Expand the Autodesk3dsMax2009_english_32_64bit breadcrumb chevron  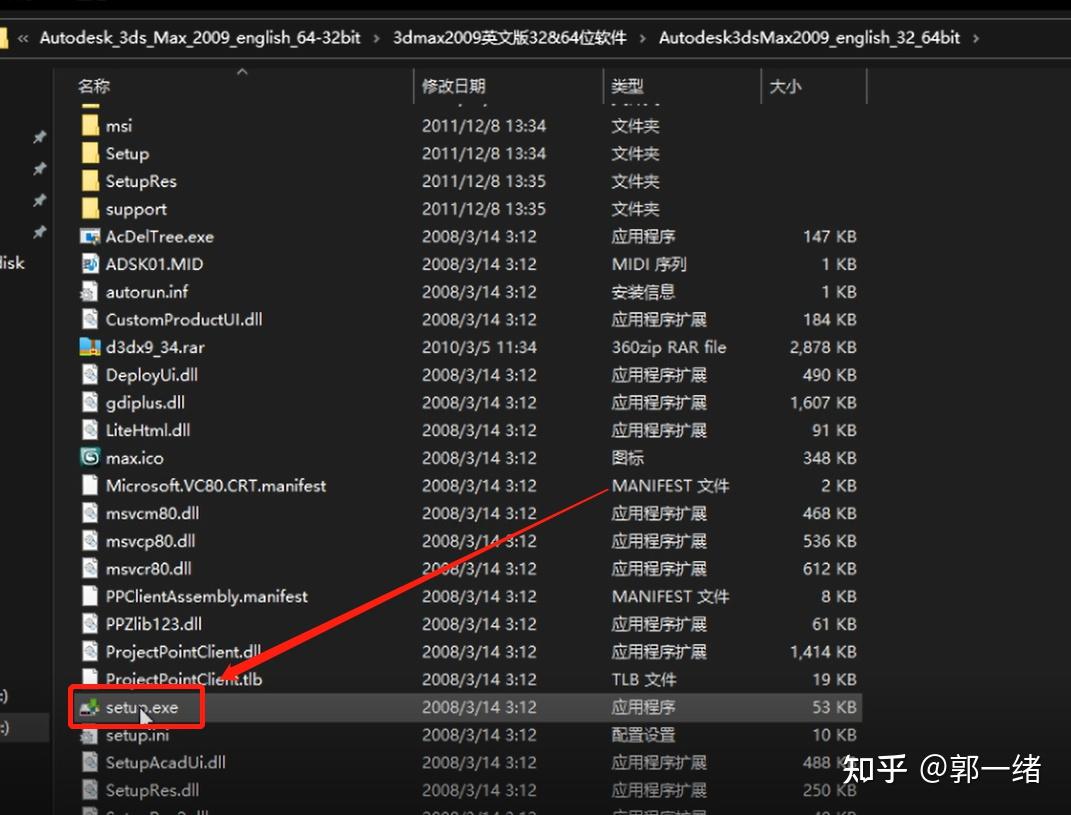pos(976,38)
